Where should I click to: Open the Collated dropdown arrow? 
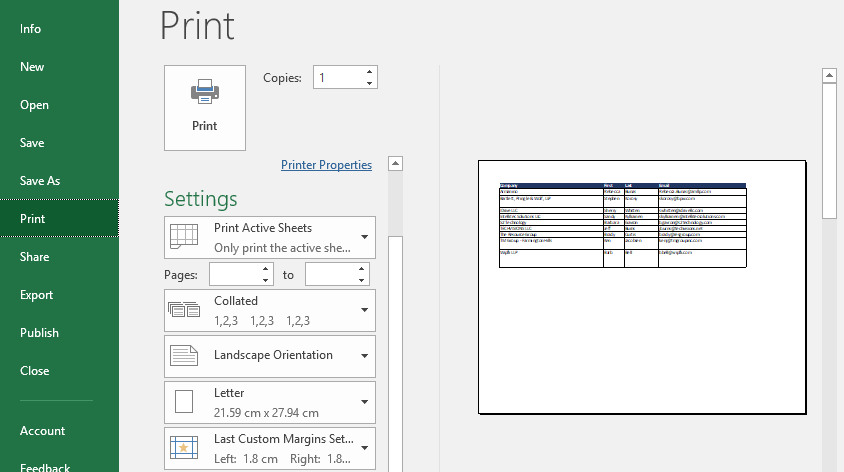click(363, 311)
